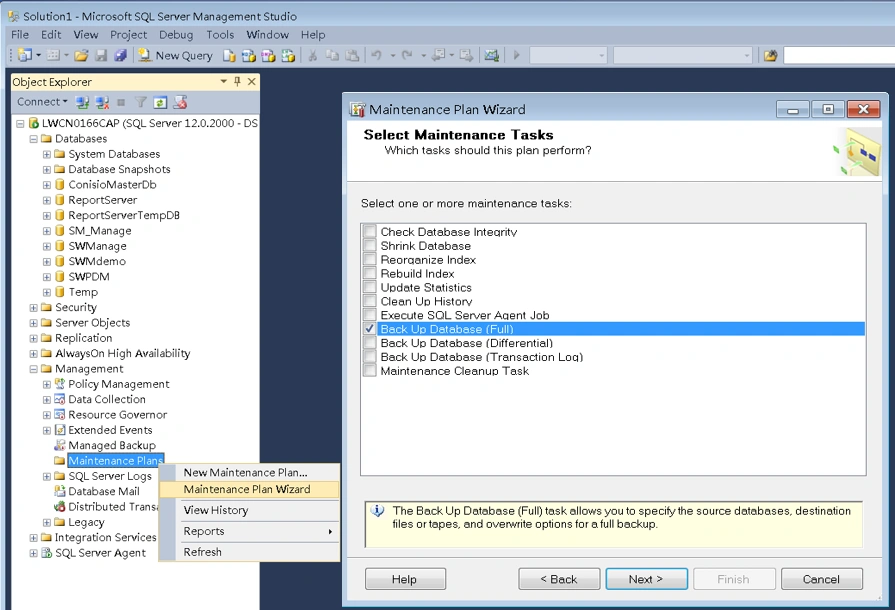Click the Managed Backup icon in tree
The height and width of the screenshot is (610, 895).
click(x=59, y=445)
